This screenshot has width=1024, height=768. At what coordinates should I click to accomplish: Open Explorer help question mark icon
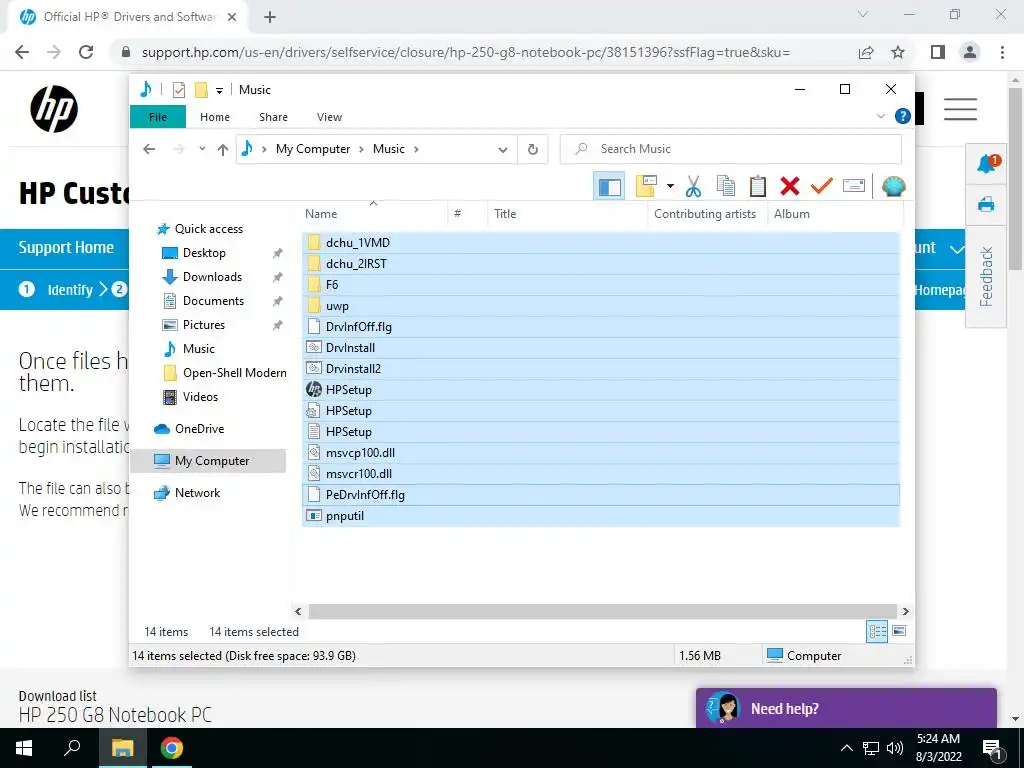tap(903, 116)
